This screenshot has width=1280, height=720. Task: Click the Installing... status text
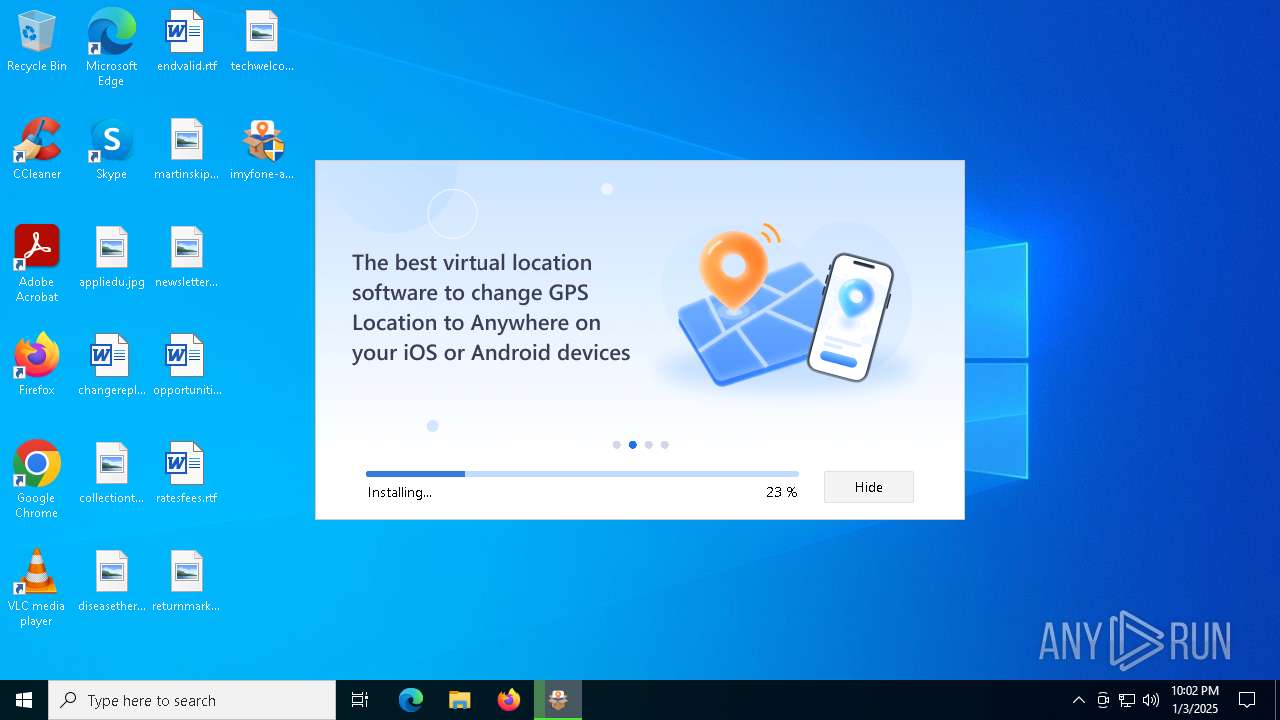point(399,492)
